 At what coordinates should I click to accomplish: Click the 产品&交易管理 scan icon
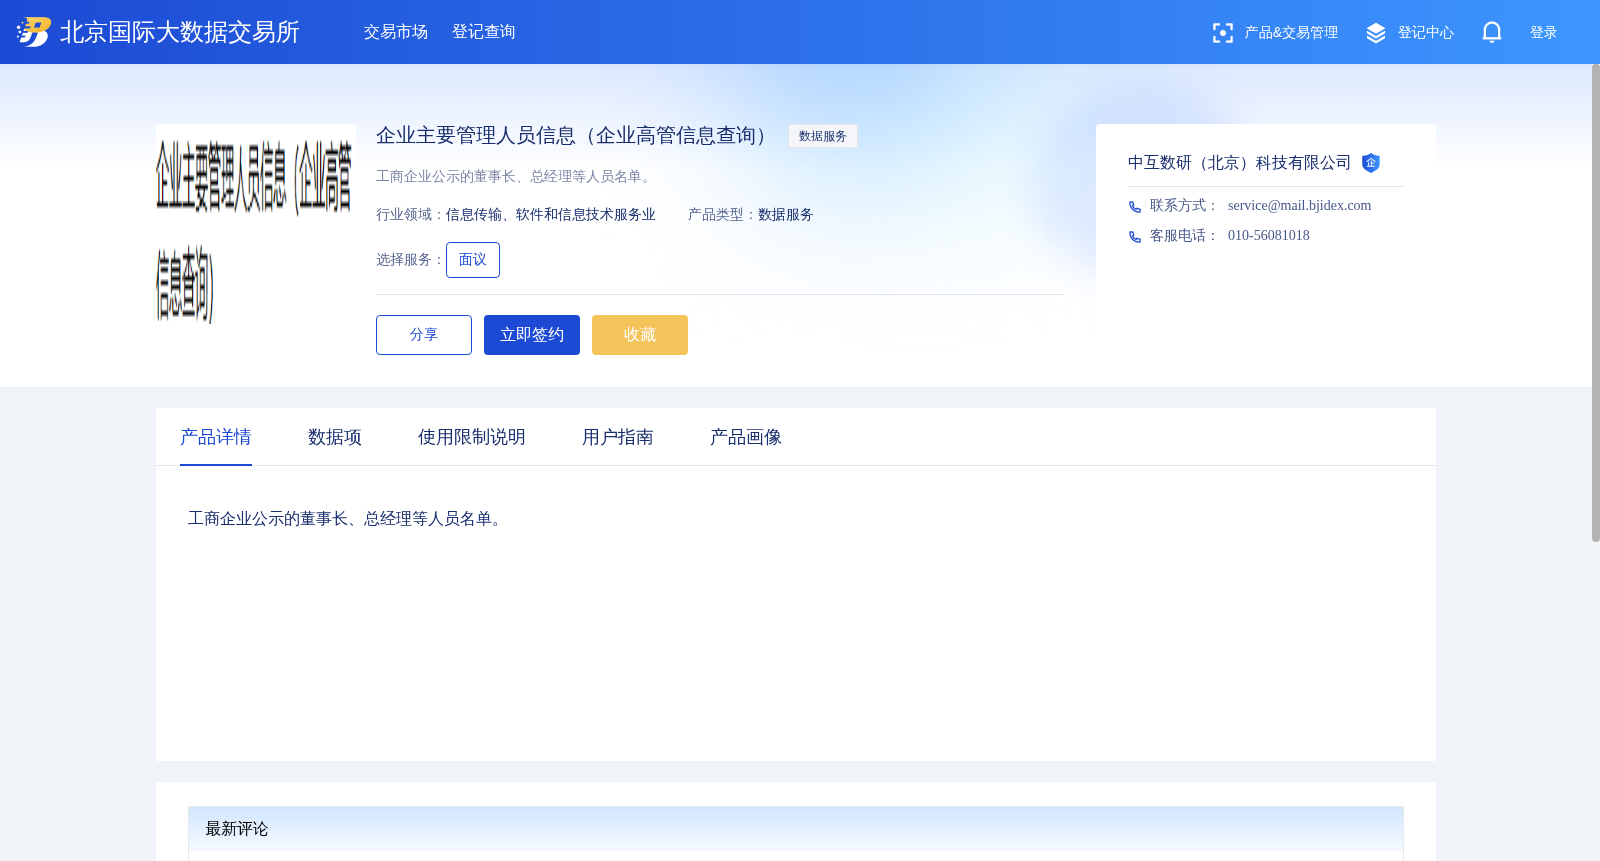[x=1222, y=33]
